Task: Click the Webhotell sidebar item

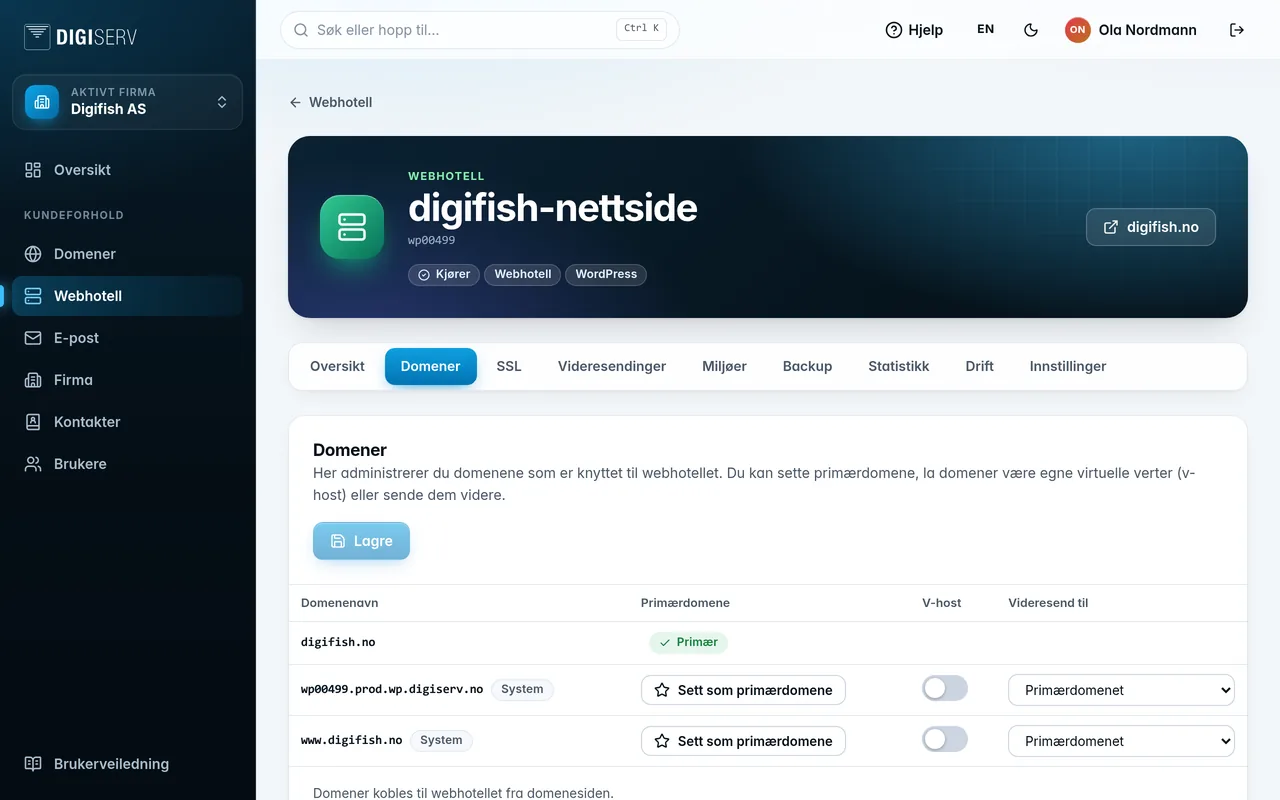Action: pyautogui.click(x=127, y=296)
